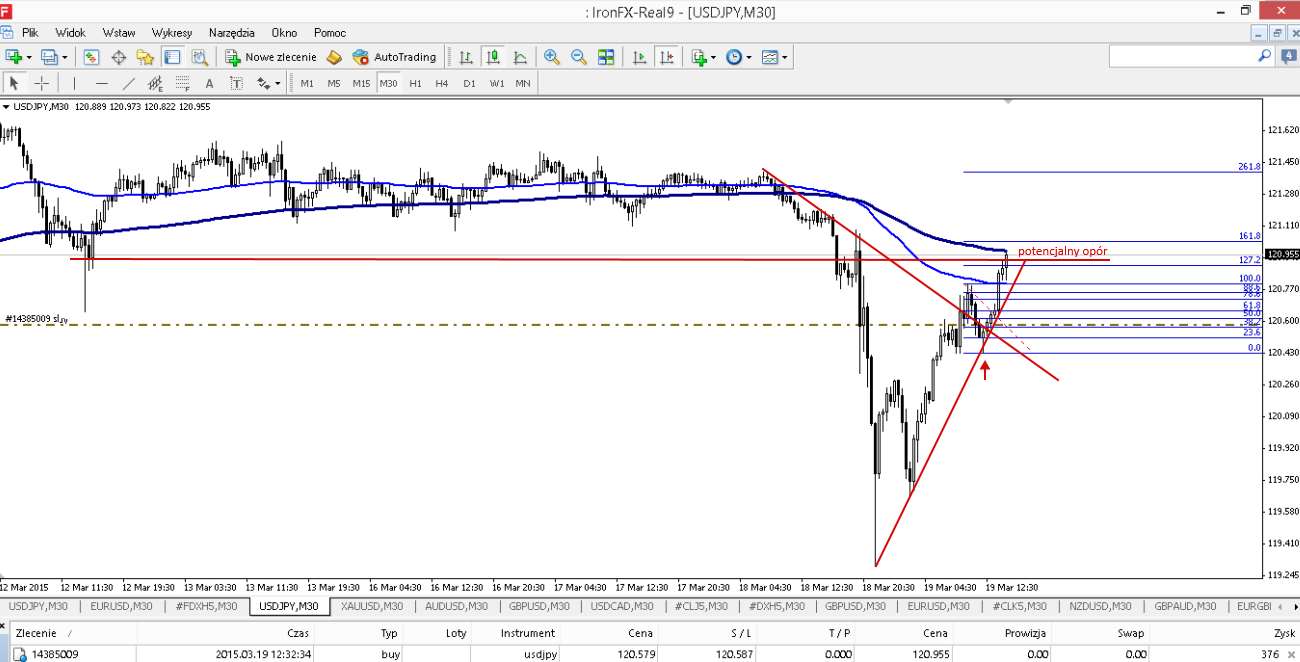Open the Pomoc menu
This screenshot has width=1300, height=662.
point(330,33)
